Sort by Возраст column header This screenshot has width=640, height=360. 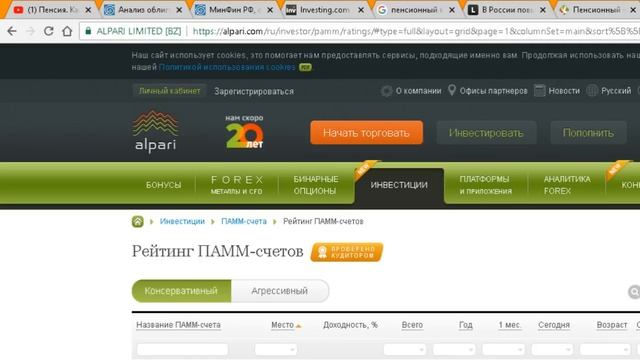(612, 325)
